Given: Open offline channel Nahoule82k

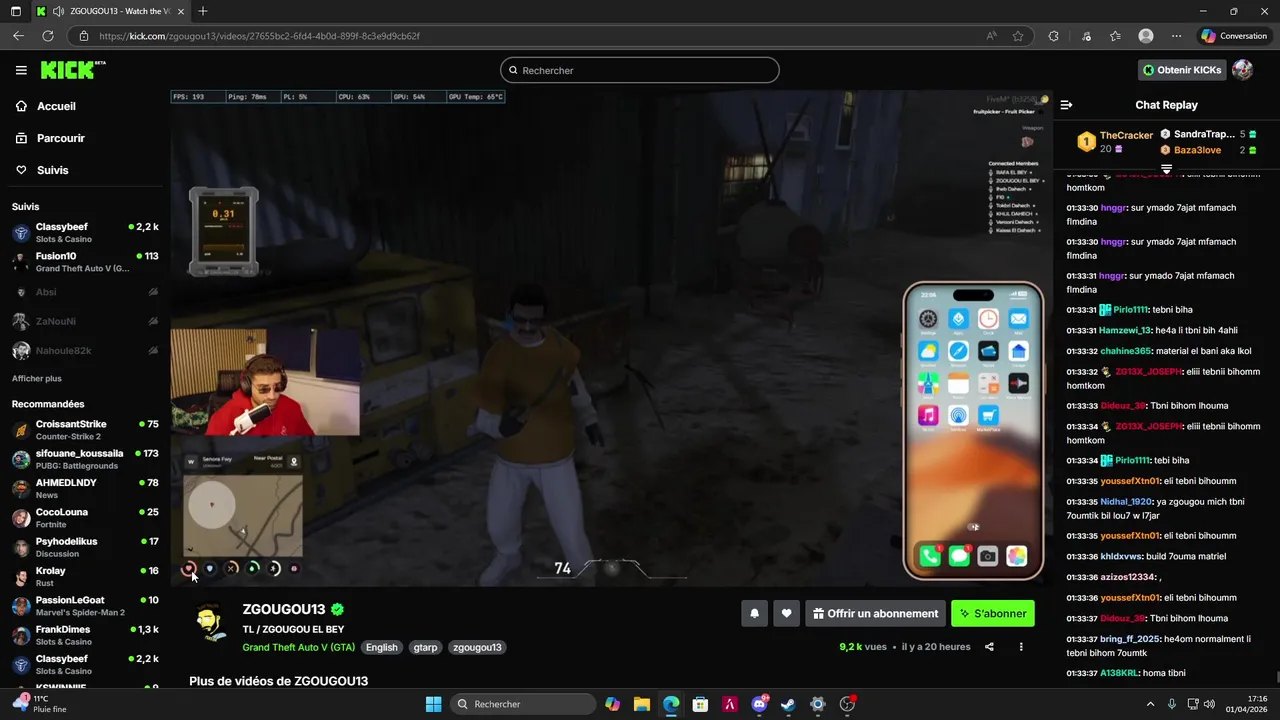Looking at the screenshot, I should (84, 351).
